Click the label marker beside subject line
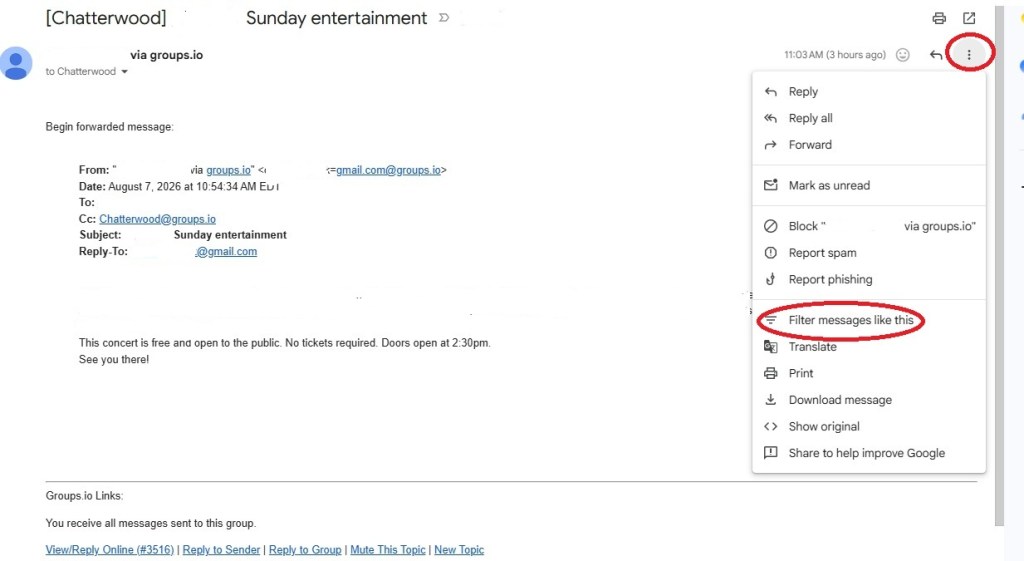 click(x=444, y=18)
